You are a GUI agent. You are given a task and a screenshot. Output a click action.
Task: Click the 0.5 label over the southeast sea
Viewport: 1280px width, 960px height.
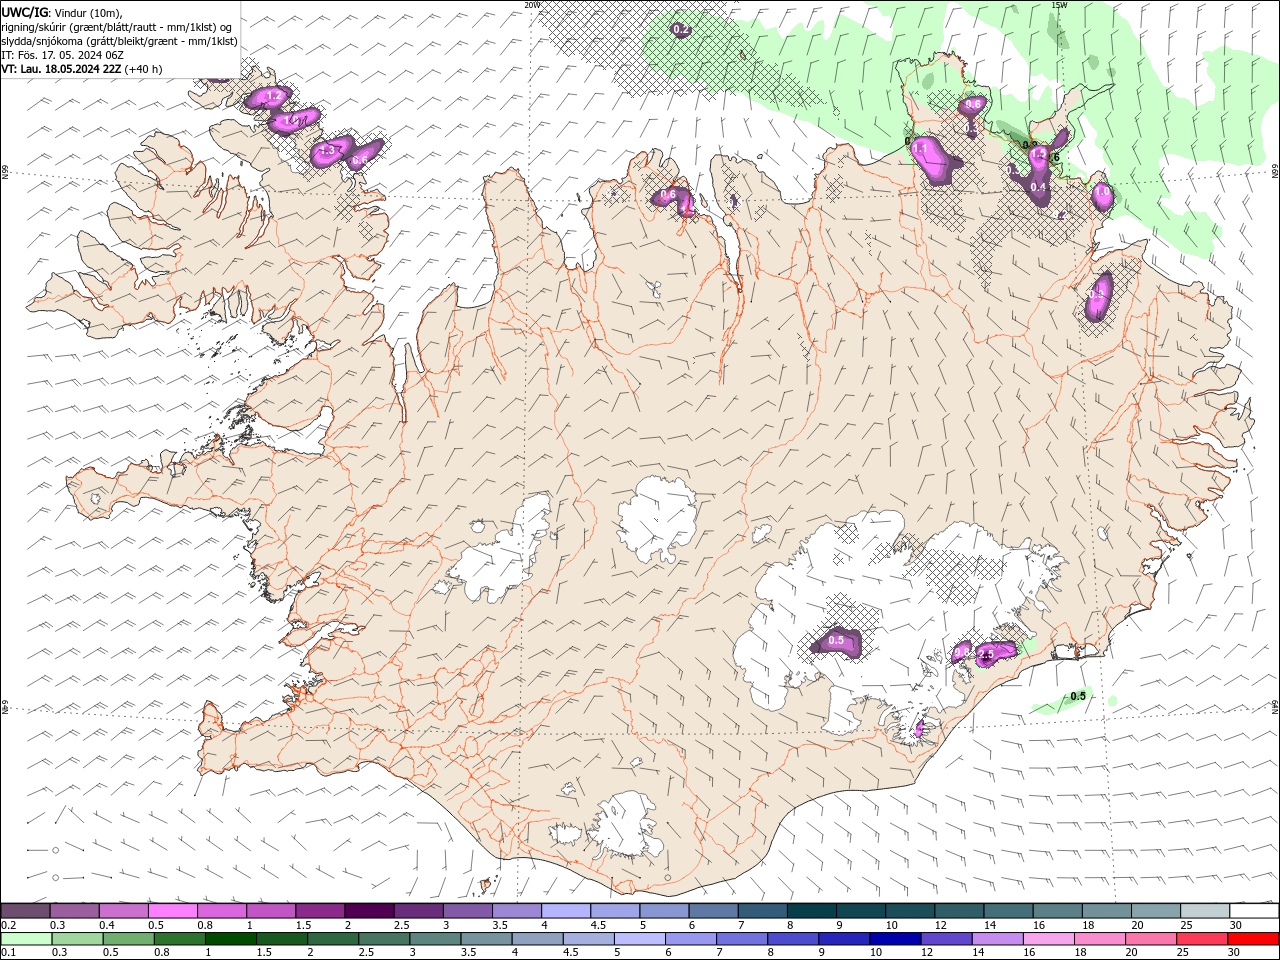coord(1078,696)
